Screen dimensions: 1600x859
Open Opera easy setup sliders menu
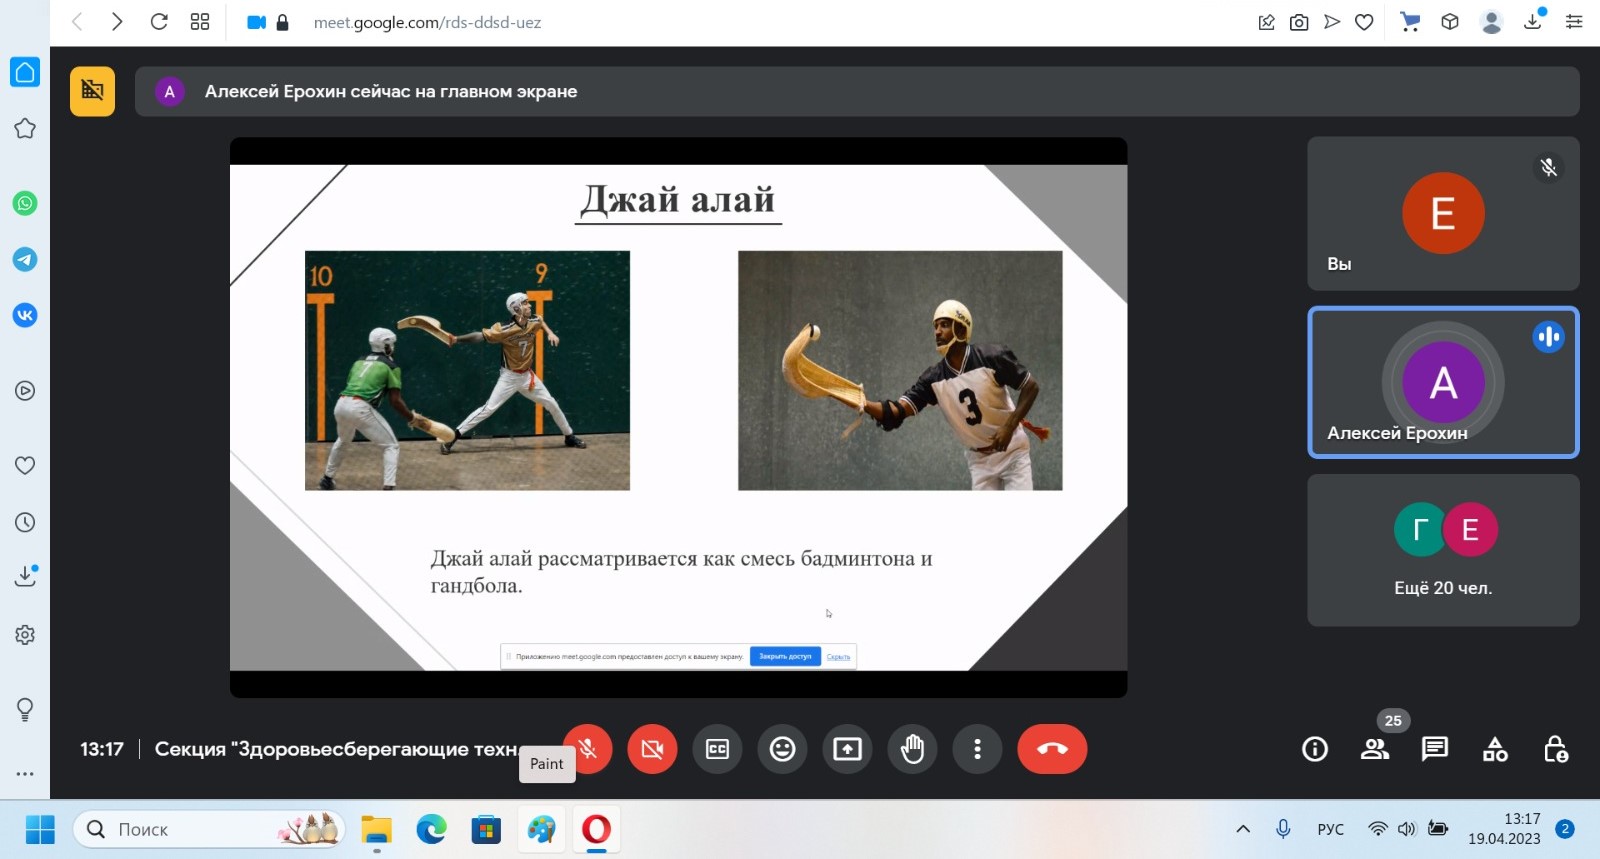[1574, 22]
